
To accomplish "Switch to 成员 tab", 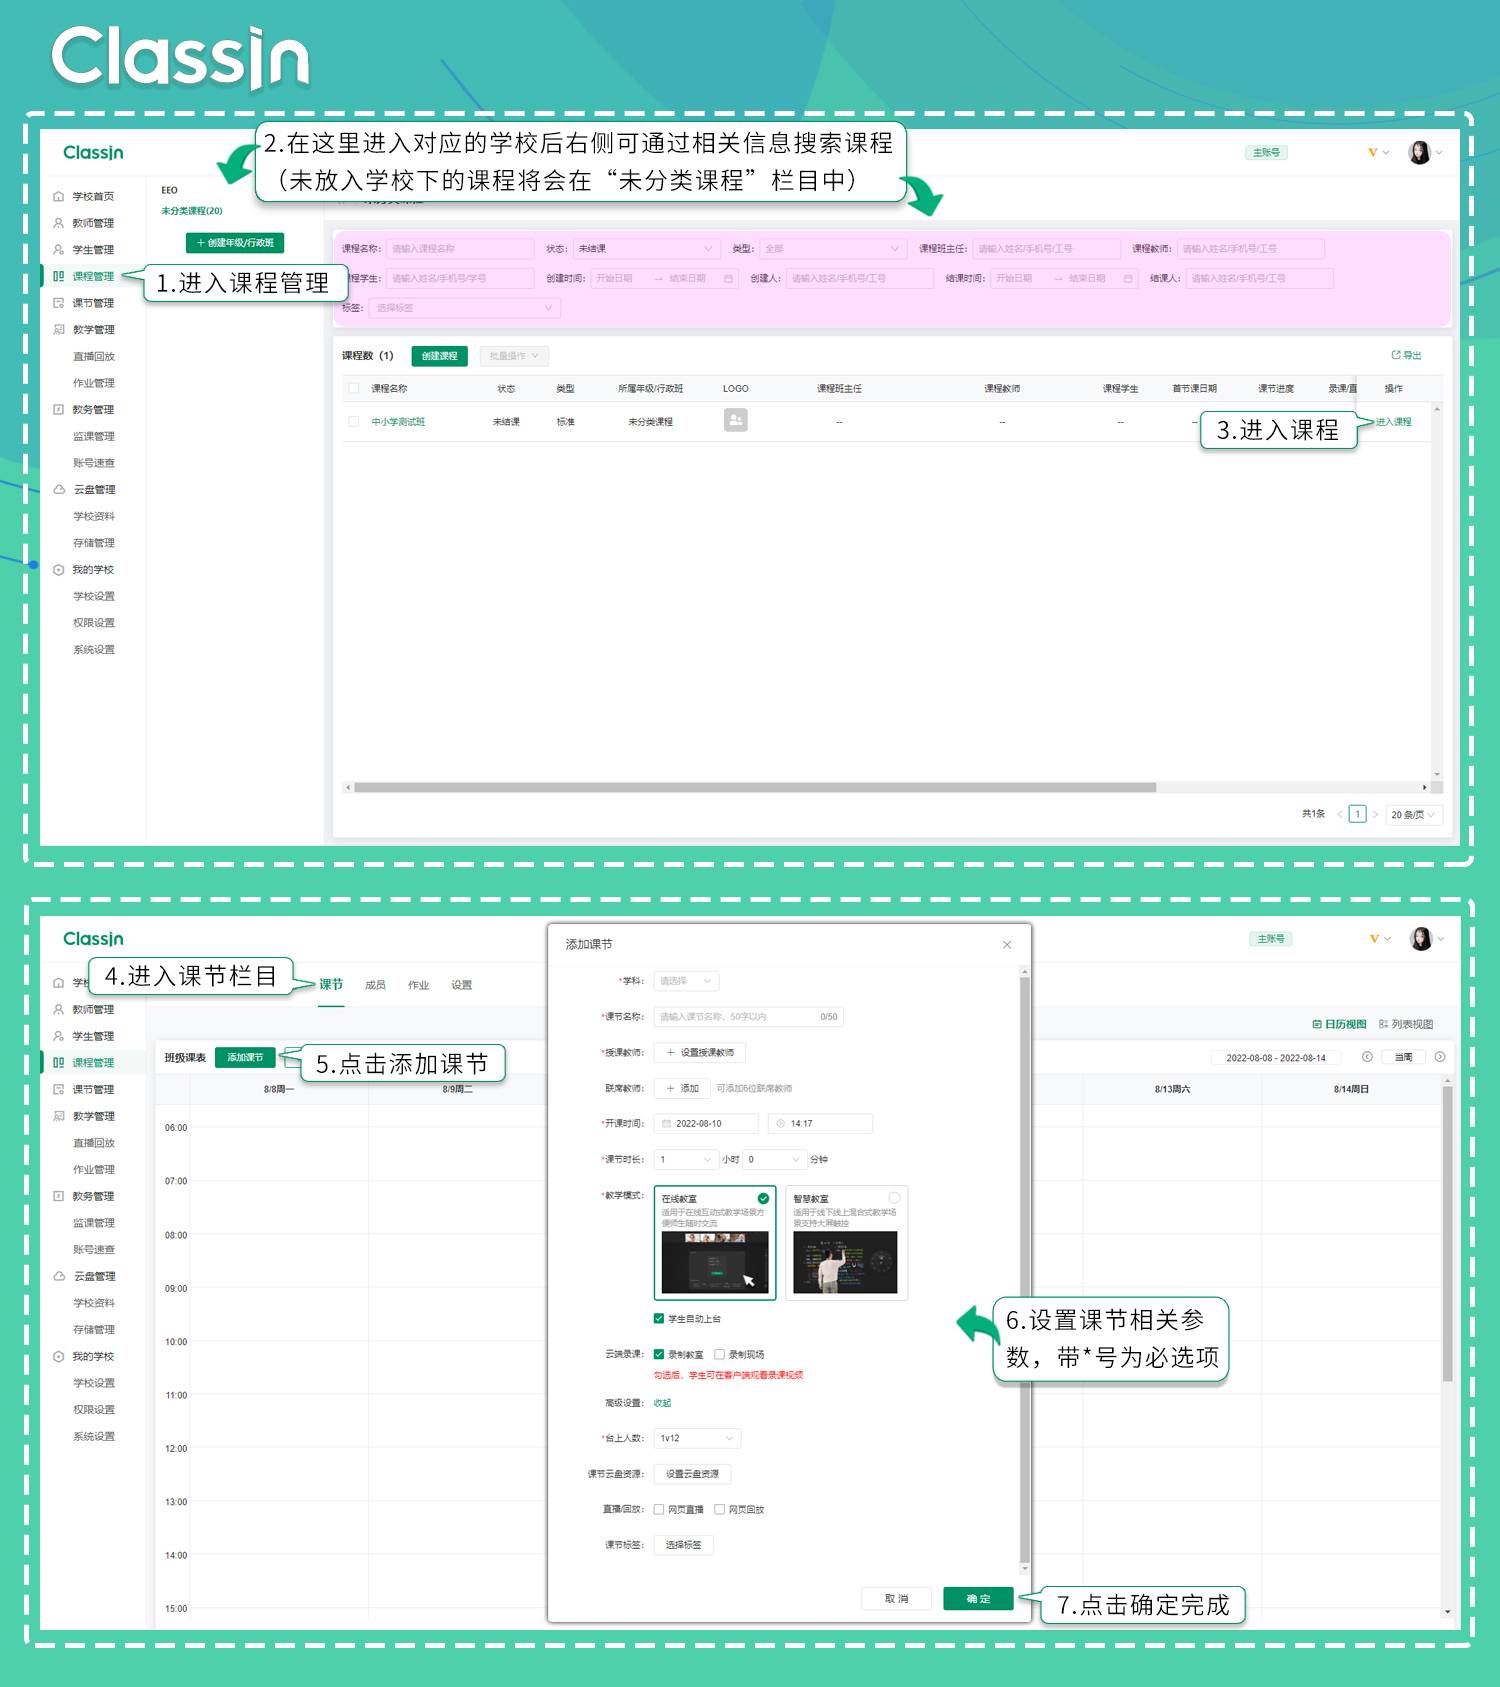I will (x=375, y=985).
